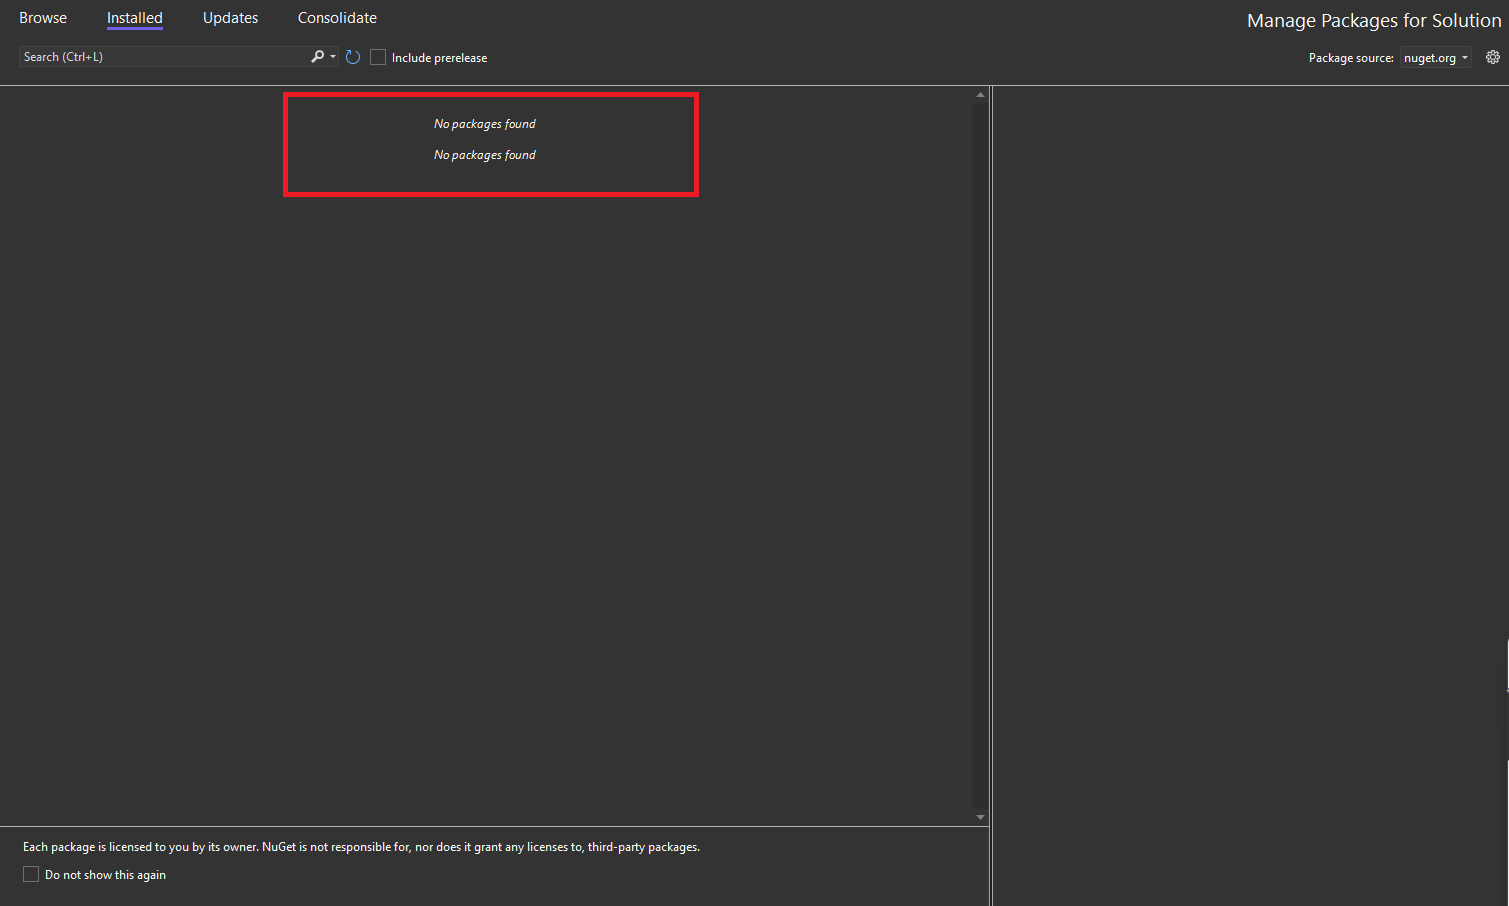This screenshot has width=1509, height=906.
Task: Open the nuget.org package source dropdown
Action: click(1435, 58)
